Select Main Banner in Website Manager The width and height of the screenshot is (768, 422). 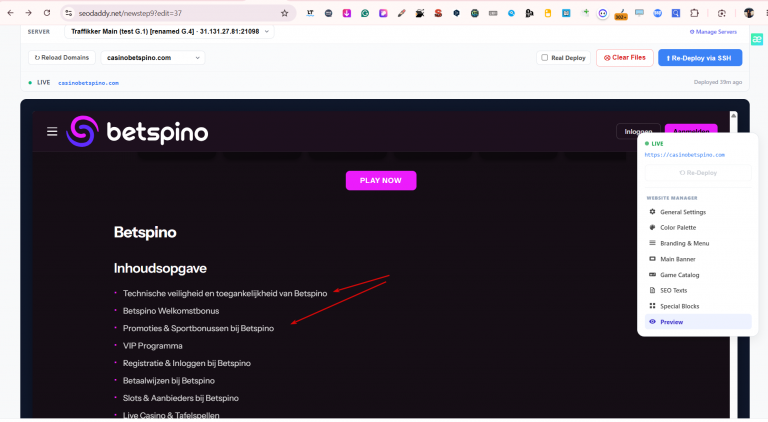click(x=698, y=259)
